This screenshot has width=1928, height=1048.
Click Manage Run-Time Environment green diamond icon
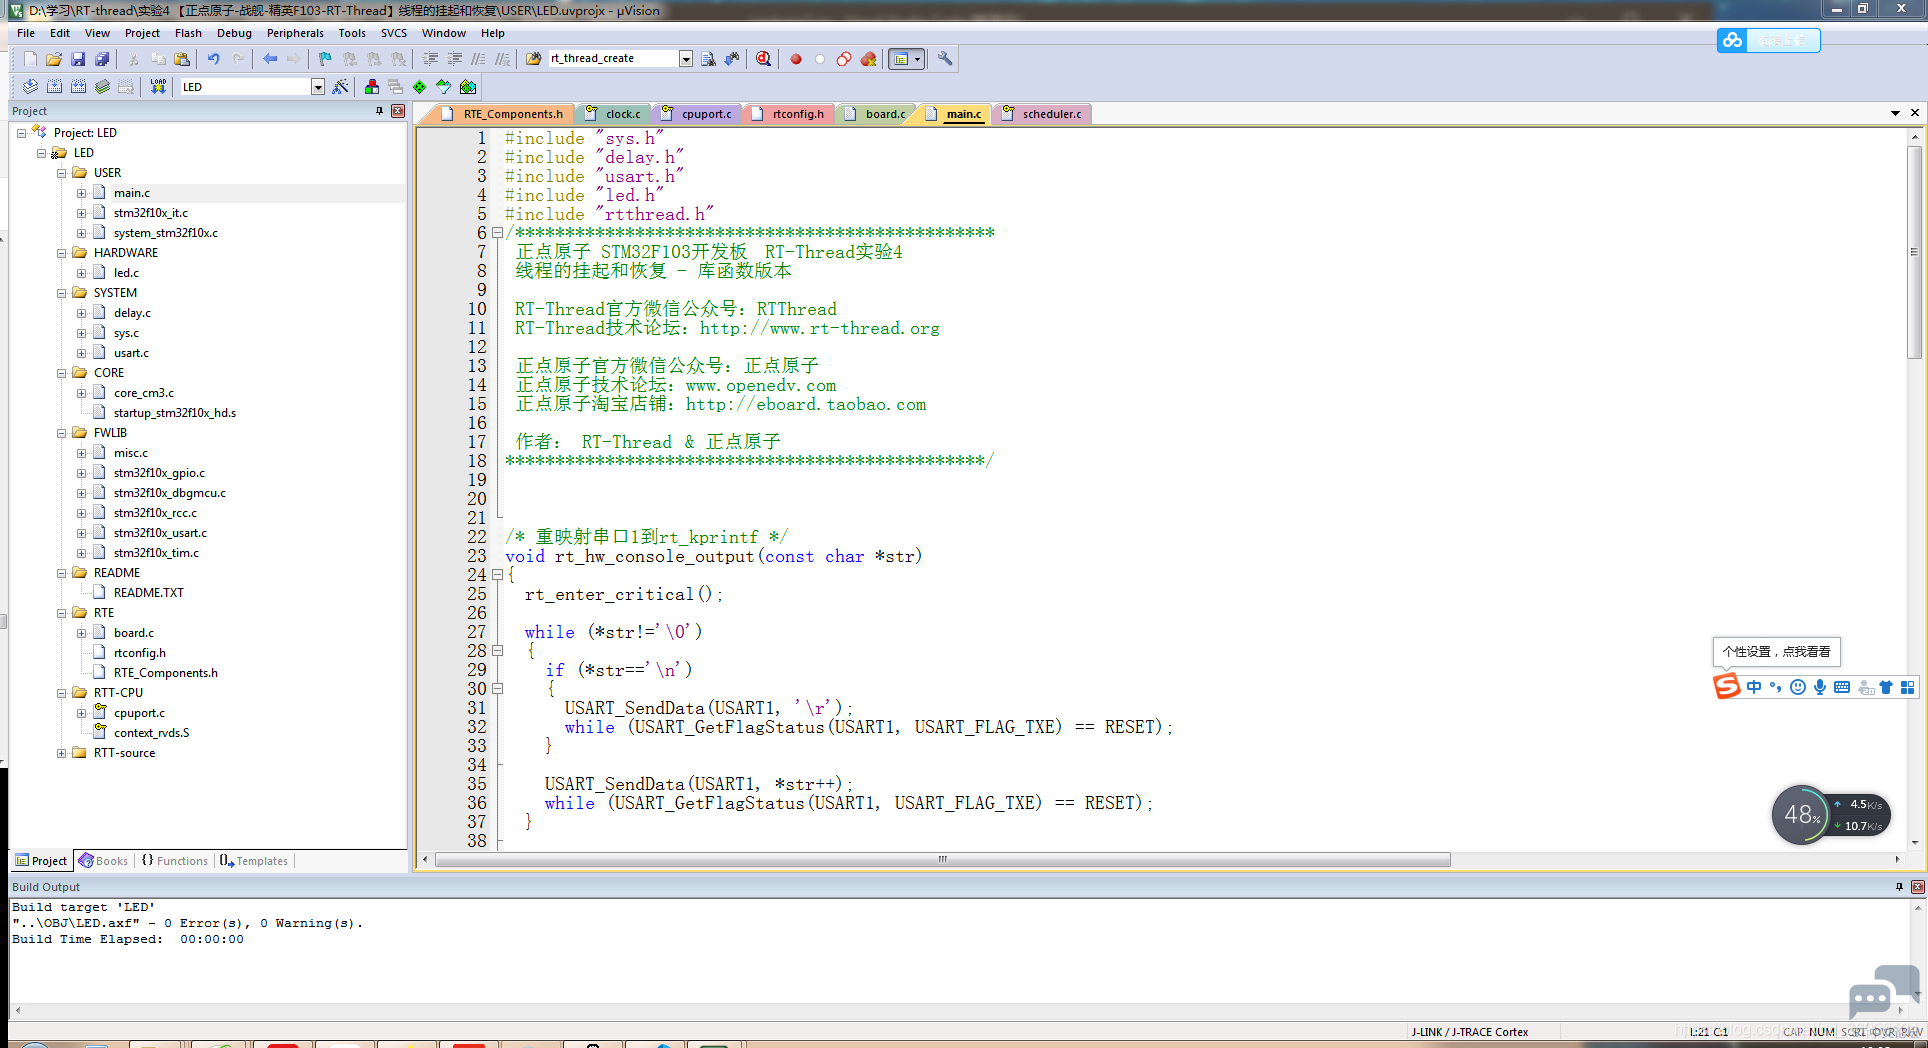coord(419,87)
